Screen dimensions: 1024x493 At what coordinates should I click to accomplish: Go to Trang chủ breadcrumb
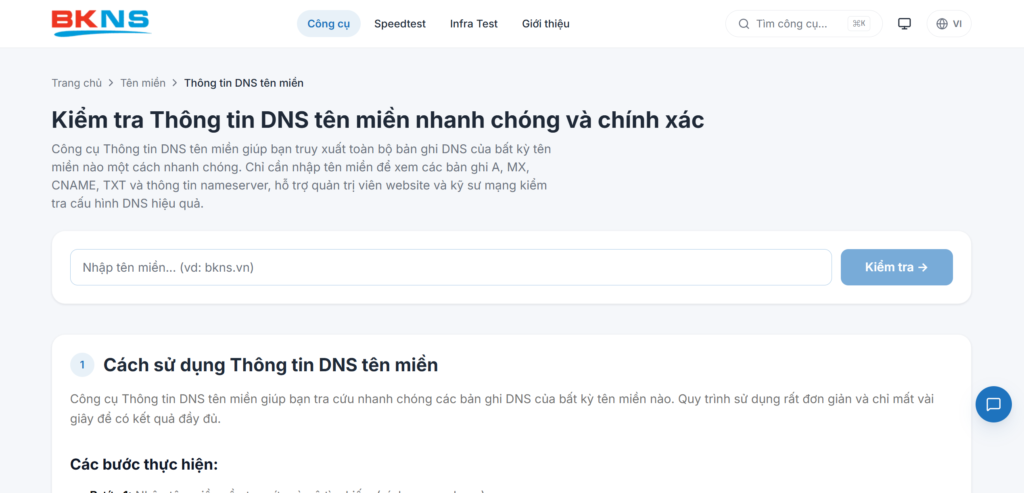coord(76,83)
